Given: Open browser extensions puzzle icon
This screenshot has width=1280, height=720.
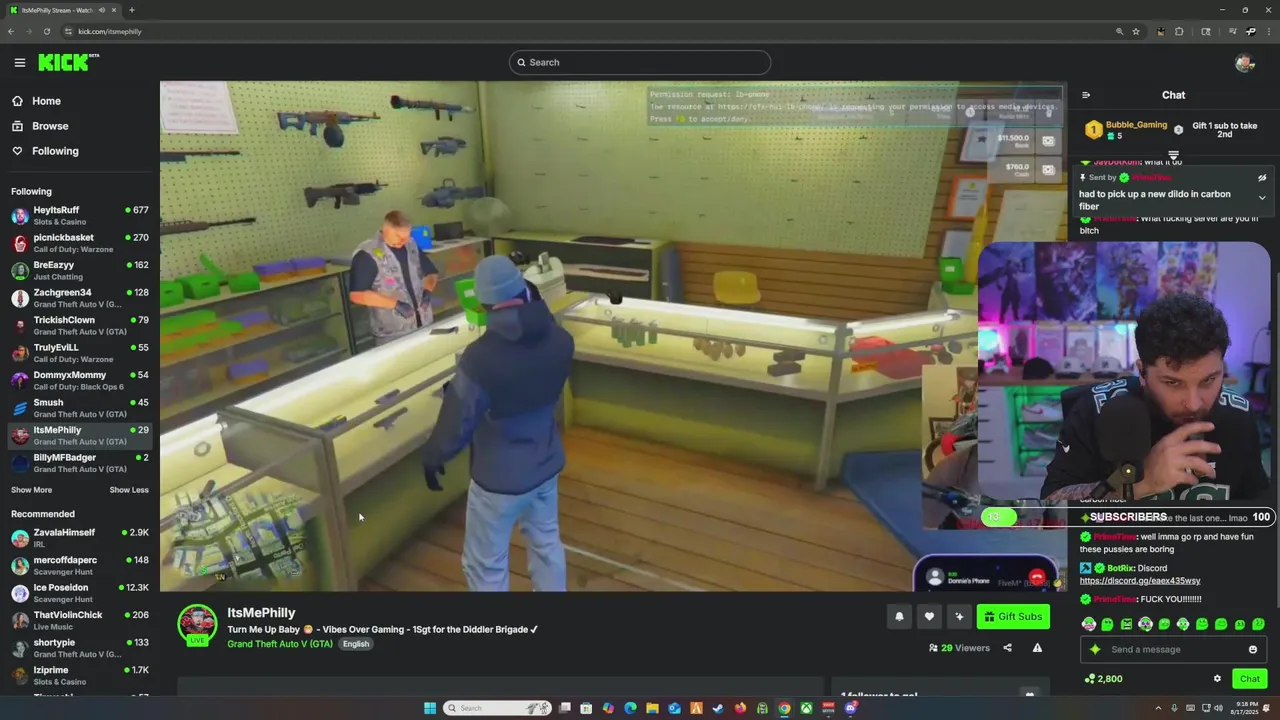Looking at the screenshot, I should pyautogui.click(x=1179, y=31).
